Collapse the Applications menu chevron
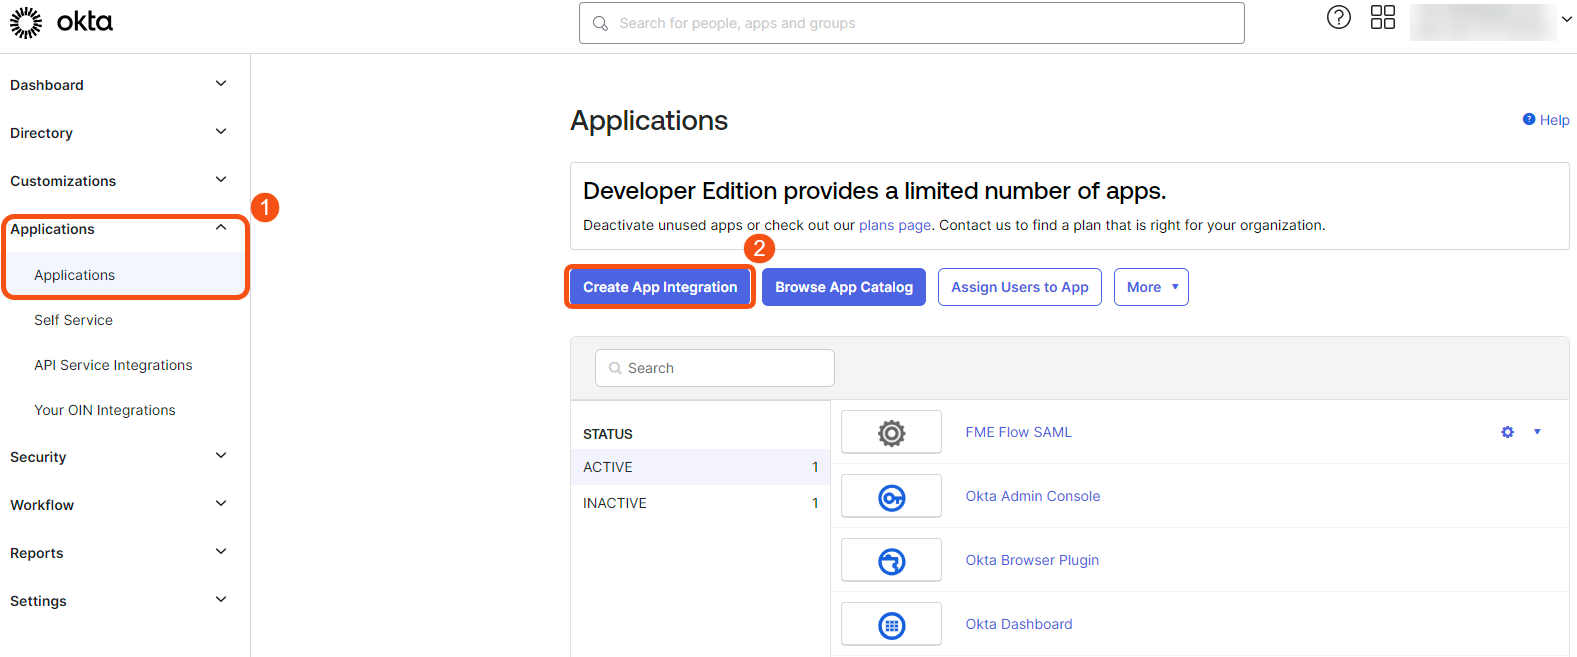This screenshot has width=1577, height=657. pos(221,228)
